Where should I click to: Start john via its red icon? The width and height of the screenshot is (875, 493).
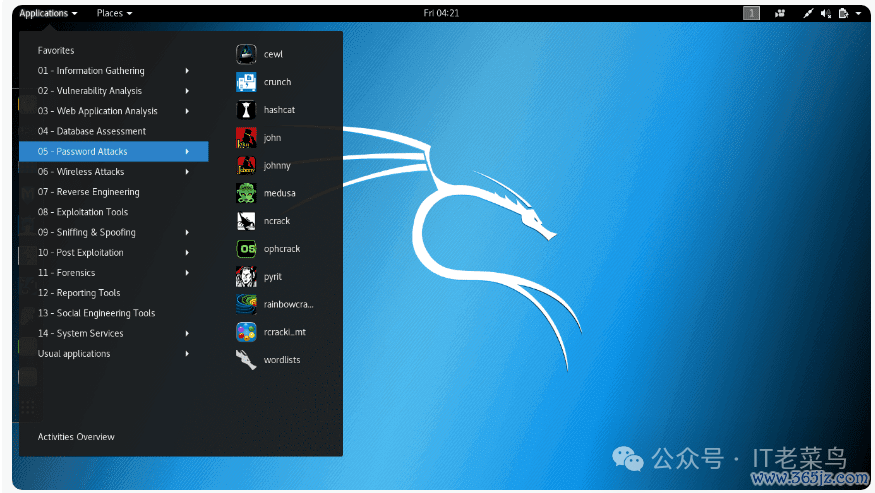click(x=246, y=138)
